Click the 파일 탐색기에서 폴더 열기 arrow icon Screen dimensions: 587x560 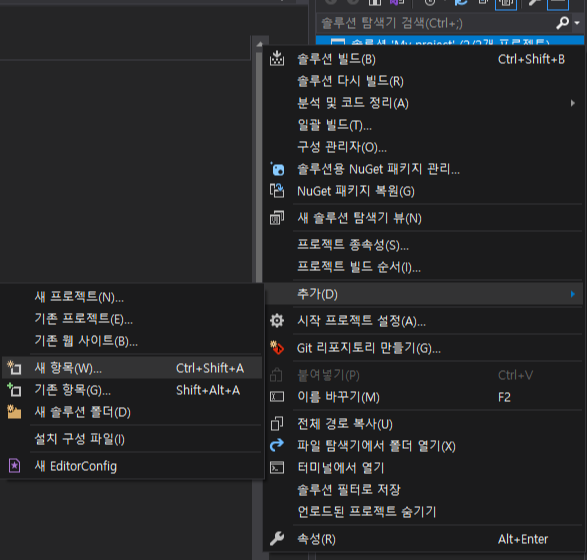[277, 445]
